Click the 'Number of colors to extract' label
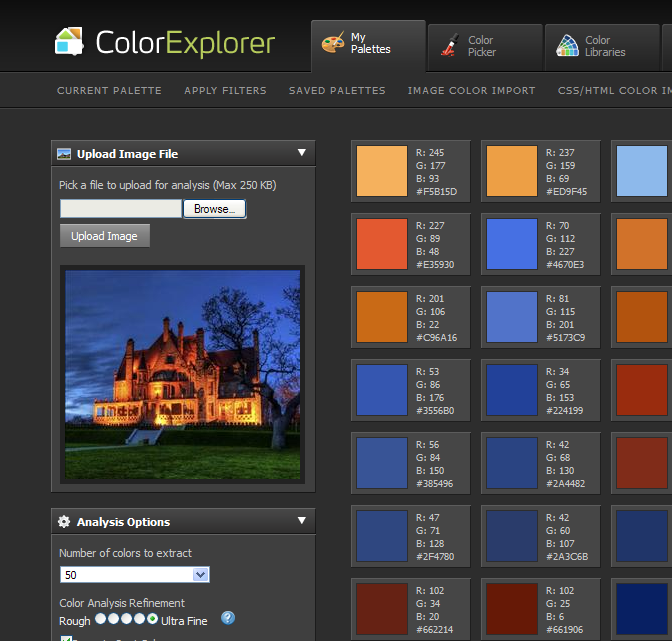Image resolution: width=672 pixels, height=641 pixels. [x=125, y=553]
